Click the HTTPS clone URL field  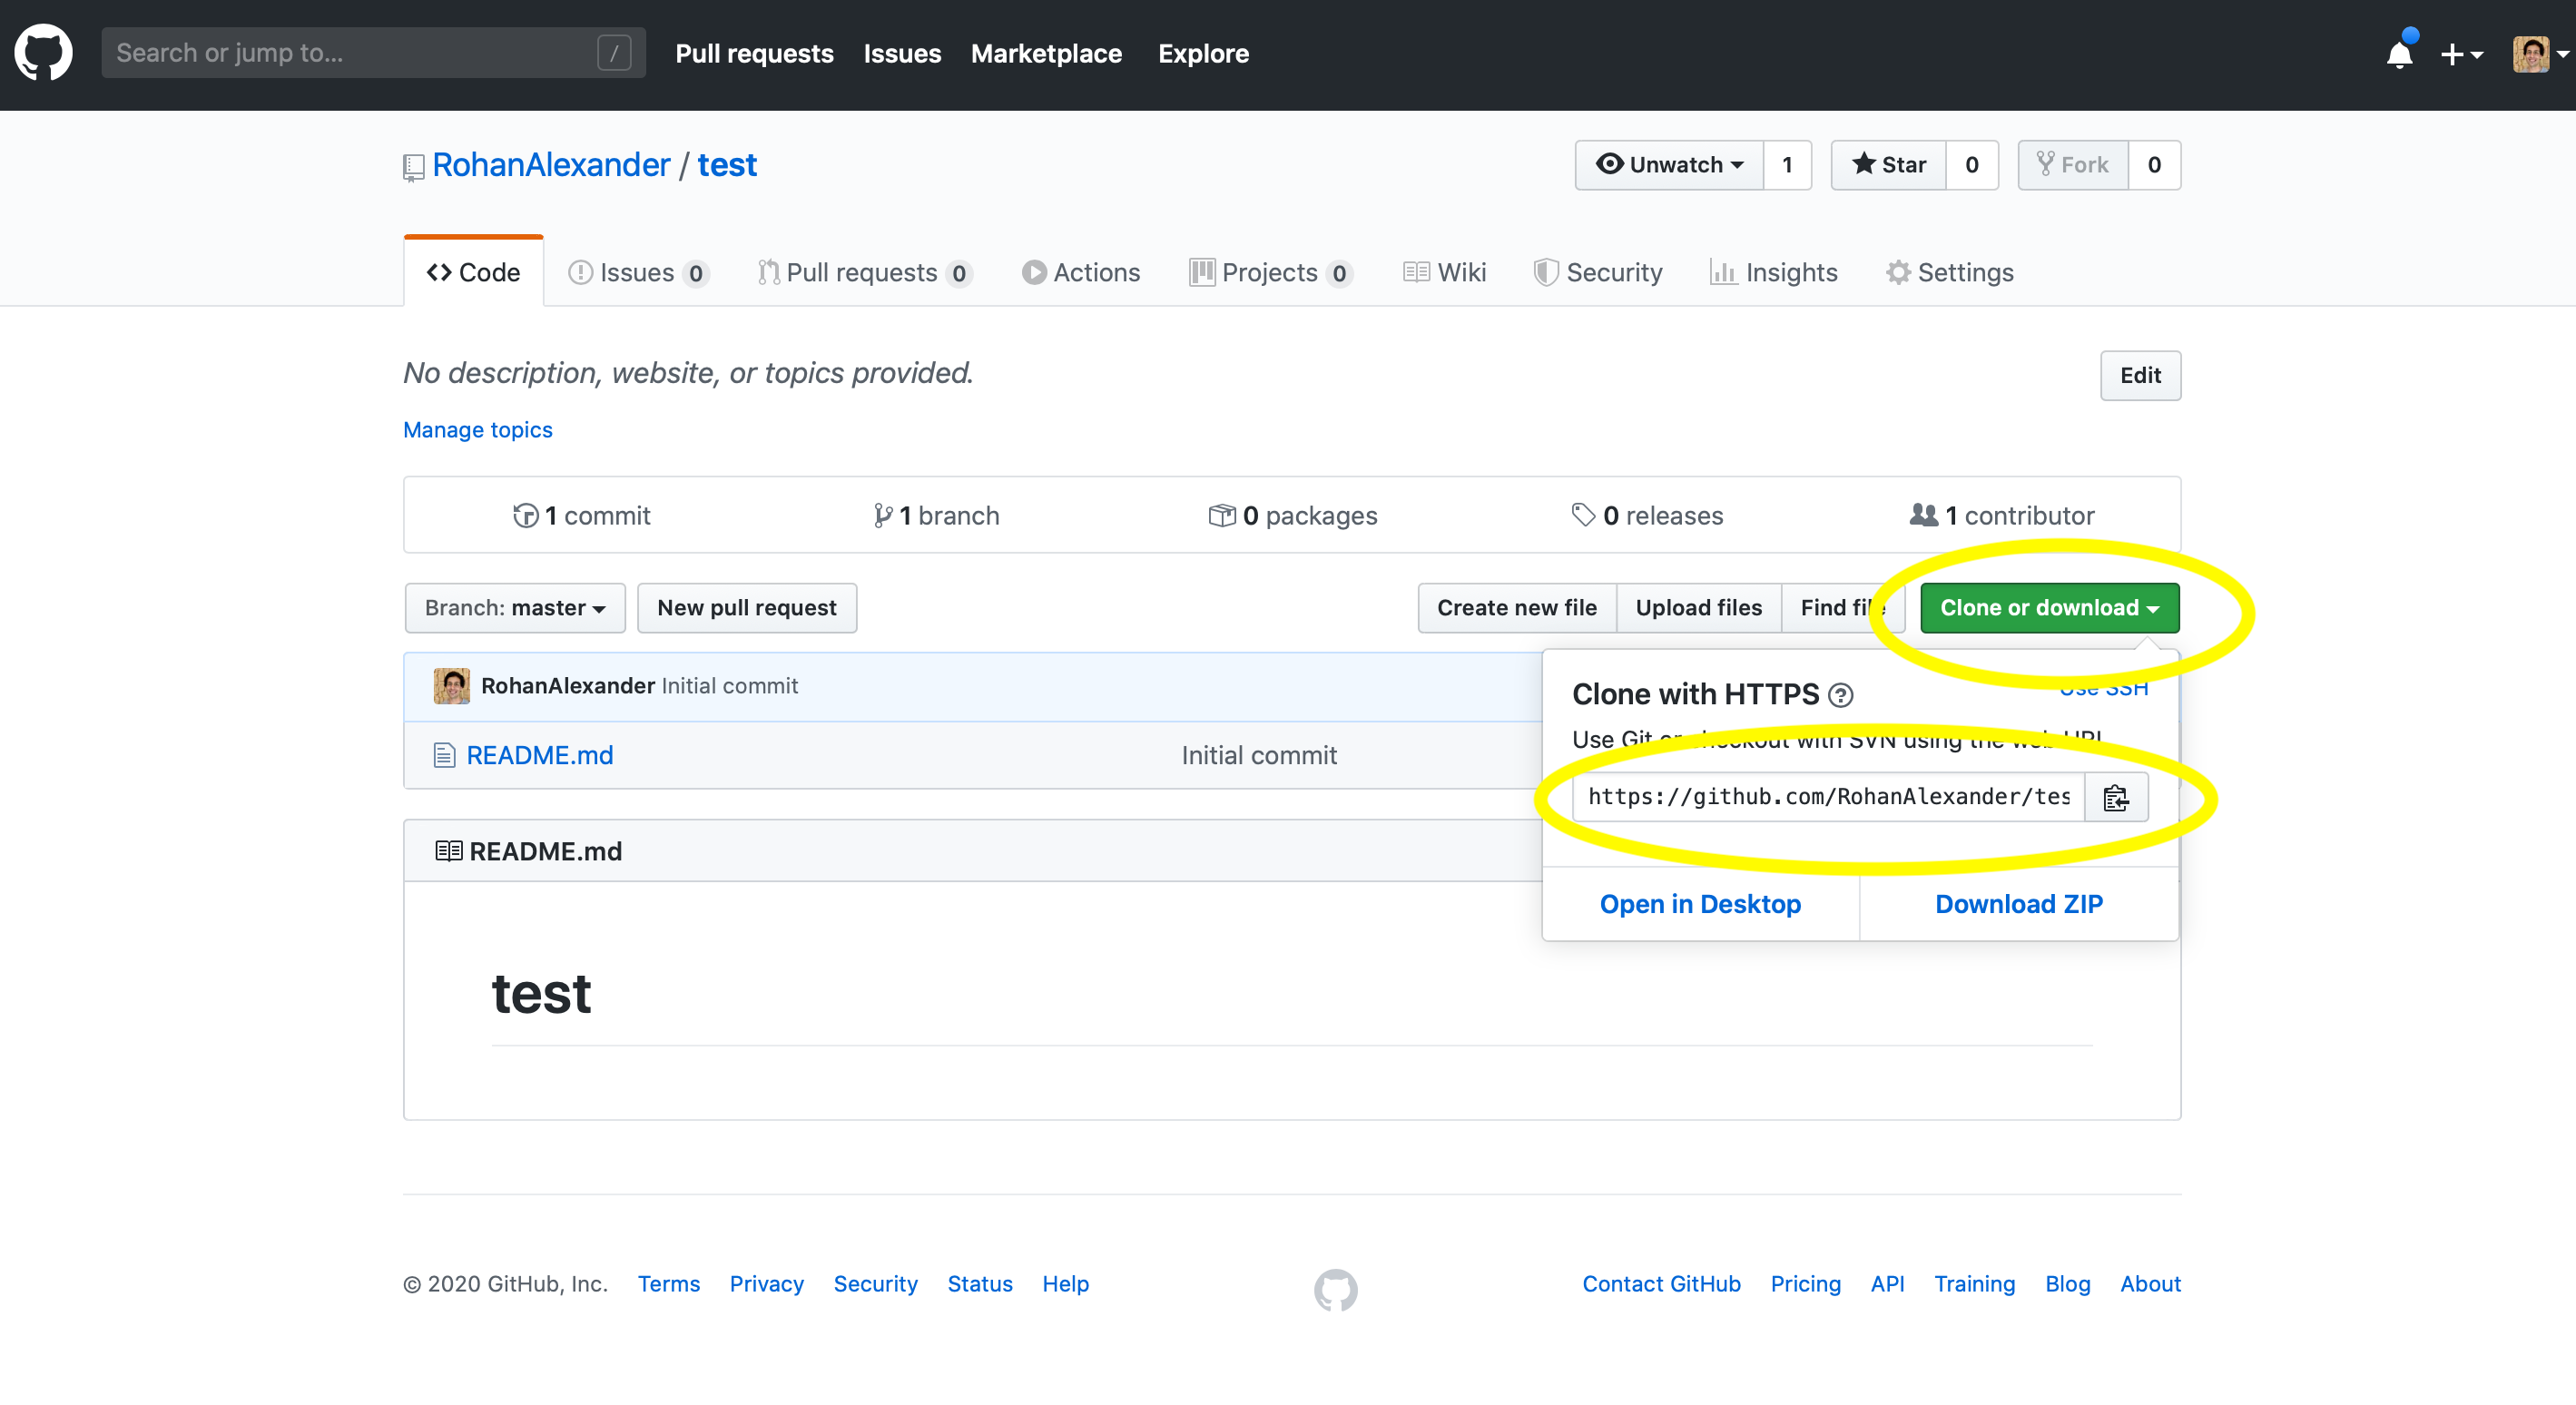pyautogui.click(x=1827, y=797)
